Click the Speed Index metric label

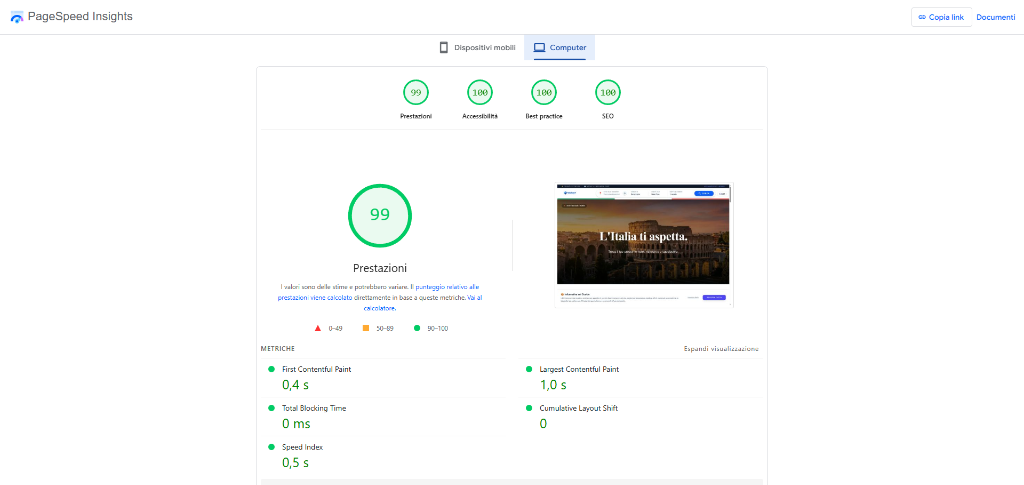click(302, 447)
